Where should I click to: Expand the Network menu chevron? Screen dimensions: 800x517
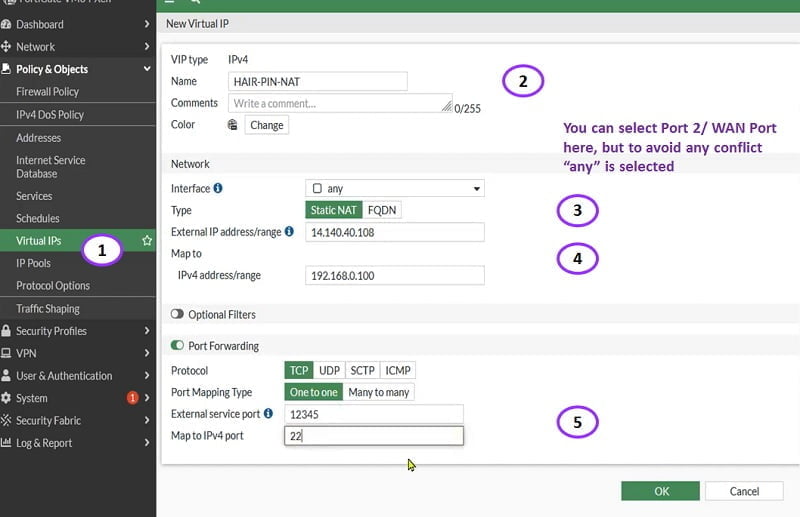(147, 46)
